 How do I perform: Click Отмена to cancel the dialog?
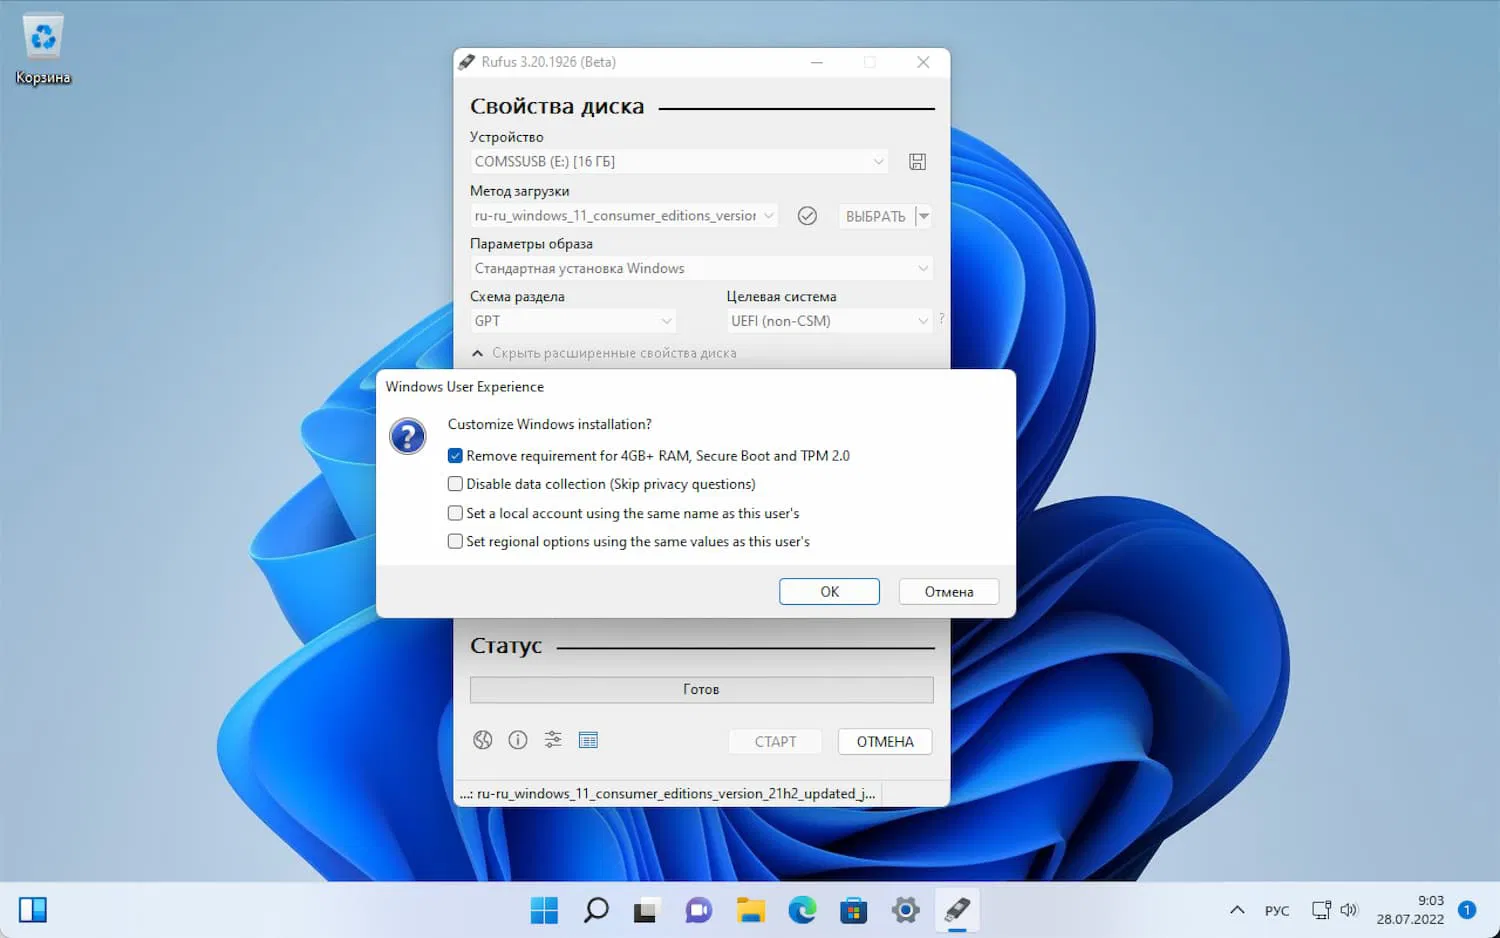[948, 592]
